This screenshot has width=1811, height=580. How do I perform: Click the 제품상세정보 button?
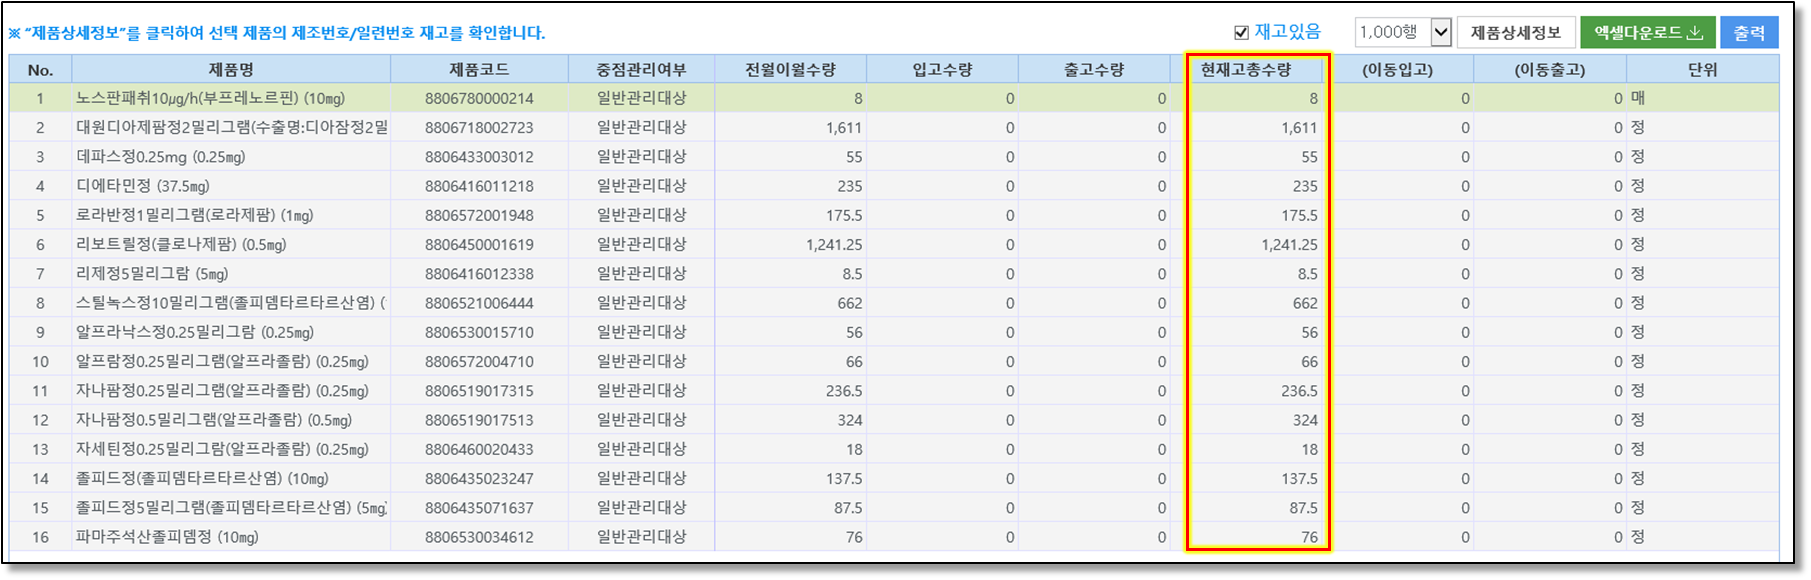point(1515,33)
